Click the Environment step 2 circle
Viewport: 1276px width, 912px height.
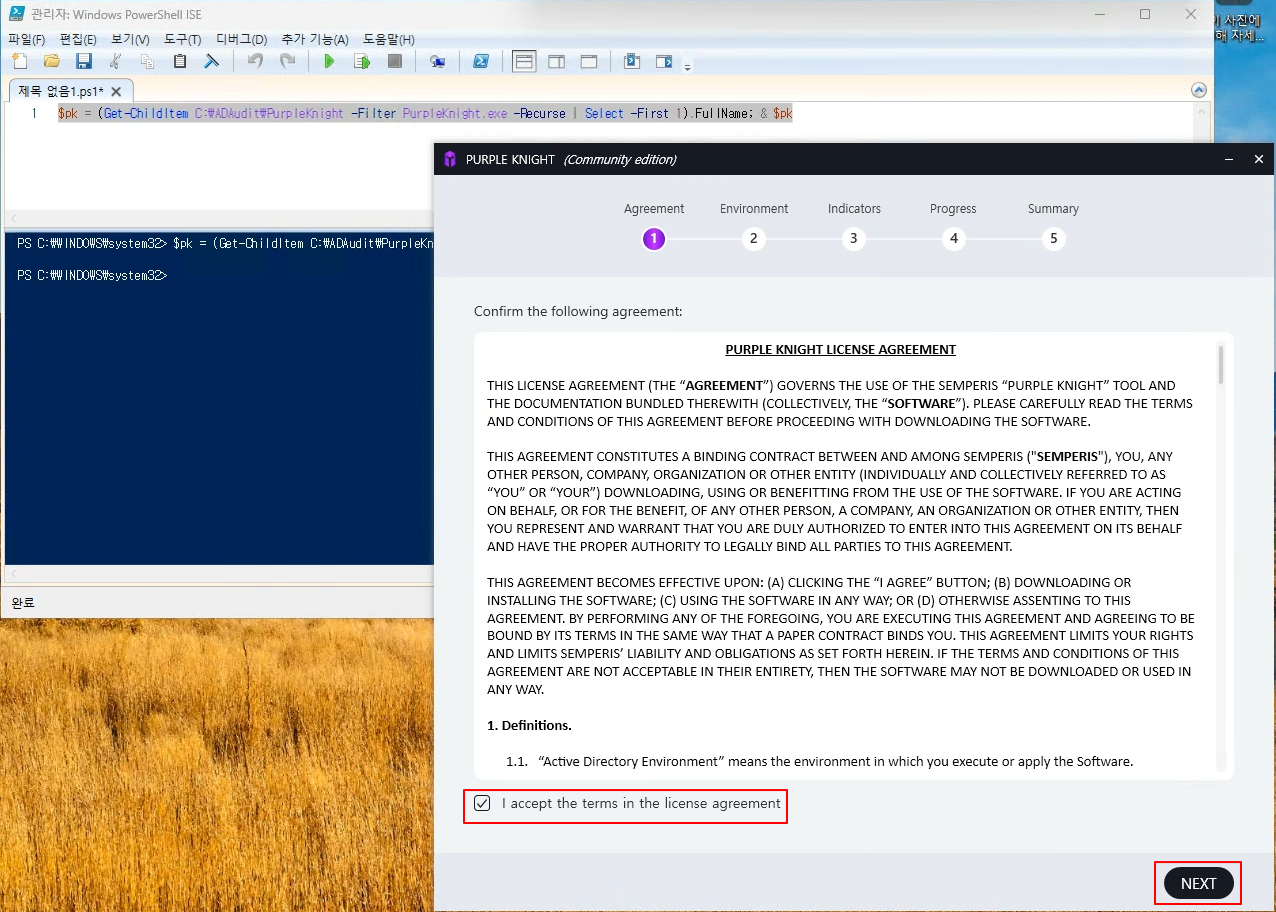(x=754, y=239)
